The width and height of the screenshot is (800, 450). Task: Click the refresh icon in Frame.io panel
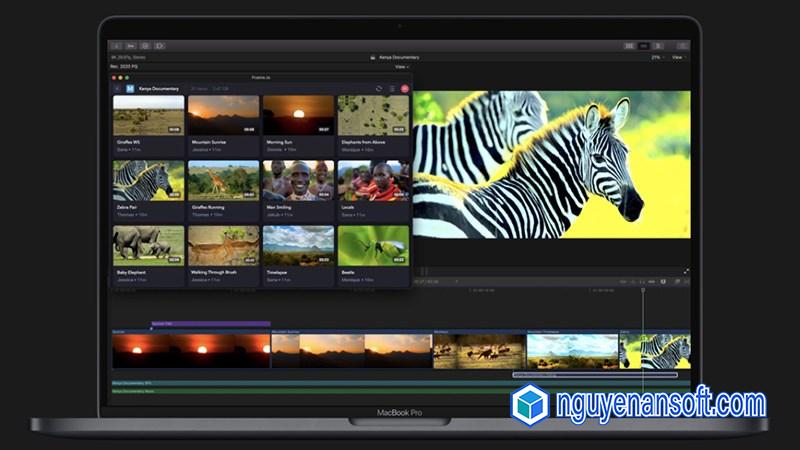[x=379, y=88]
